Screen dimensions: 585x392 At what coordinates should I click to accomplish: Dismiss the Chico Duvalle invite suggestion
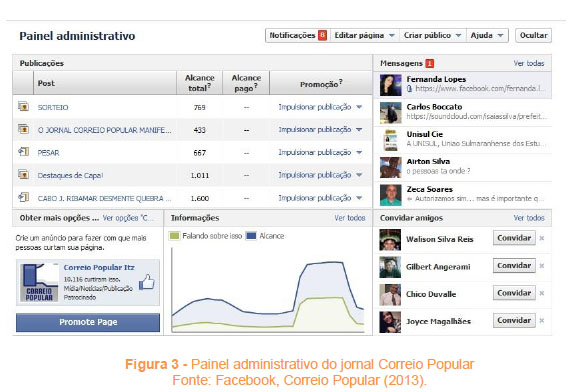coord(542,293)
